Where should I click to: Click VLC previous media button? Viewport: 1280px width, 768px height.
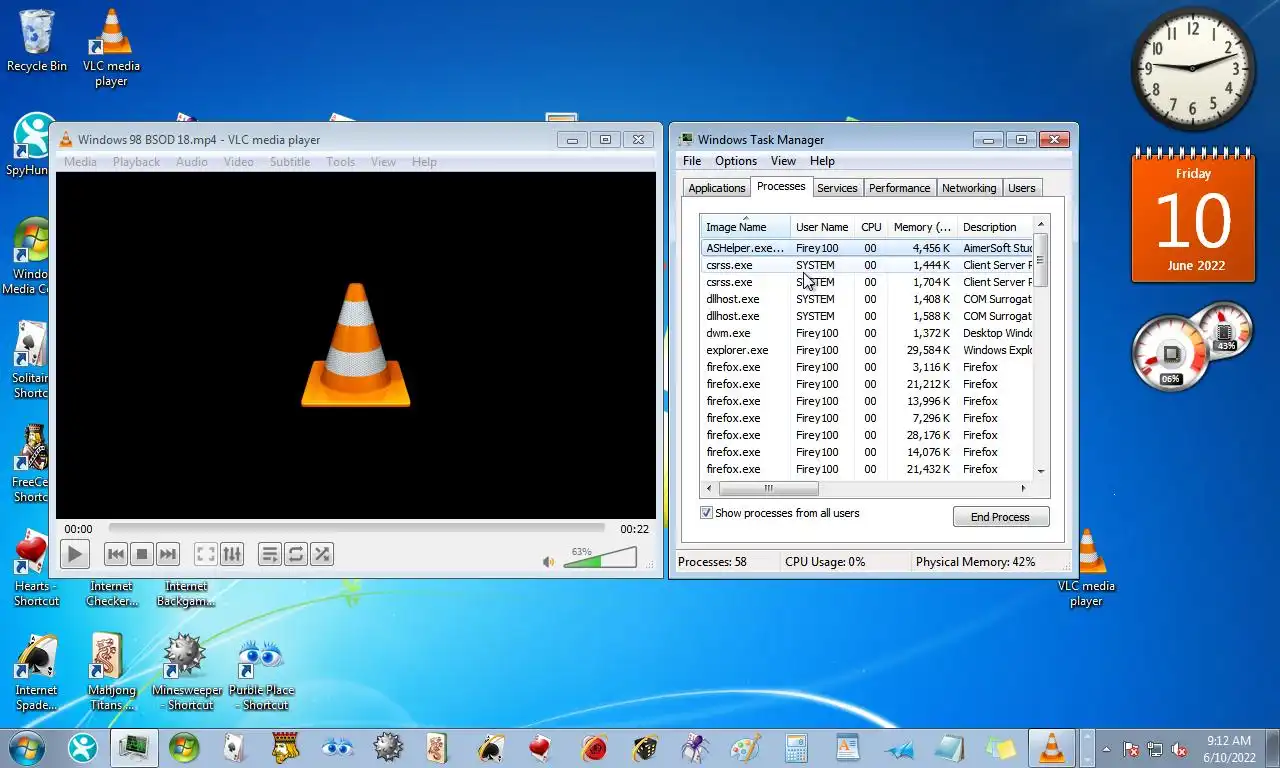pos(116,554)
